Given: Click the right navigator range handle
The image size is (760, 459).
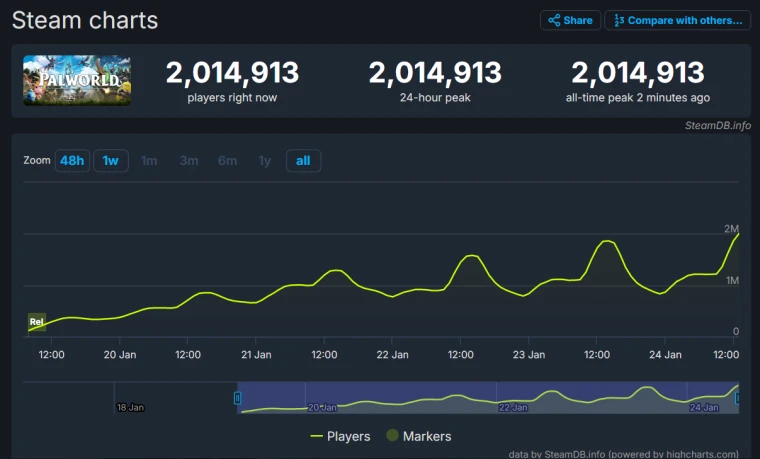Looking at the screenshot, I should (x=738, y=398).
